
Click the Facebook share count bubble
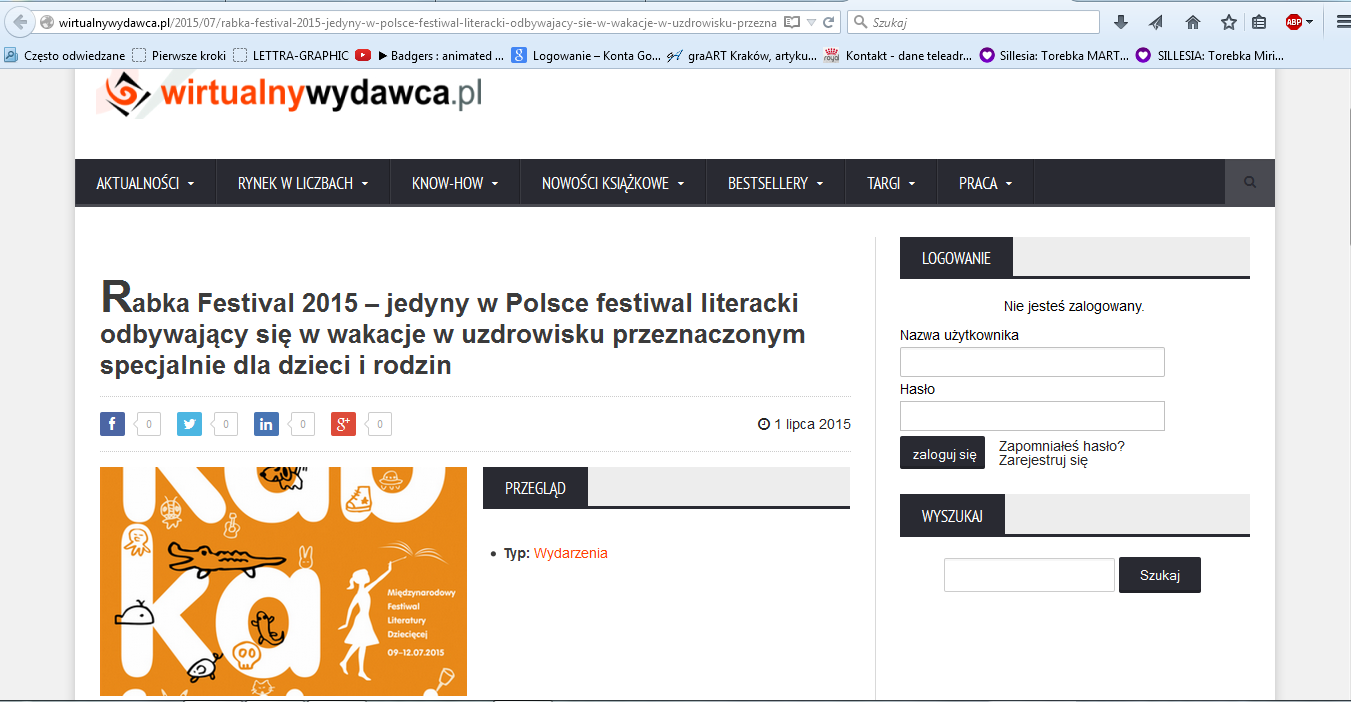click(x=147, y=424)
